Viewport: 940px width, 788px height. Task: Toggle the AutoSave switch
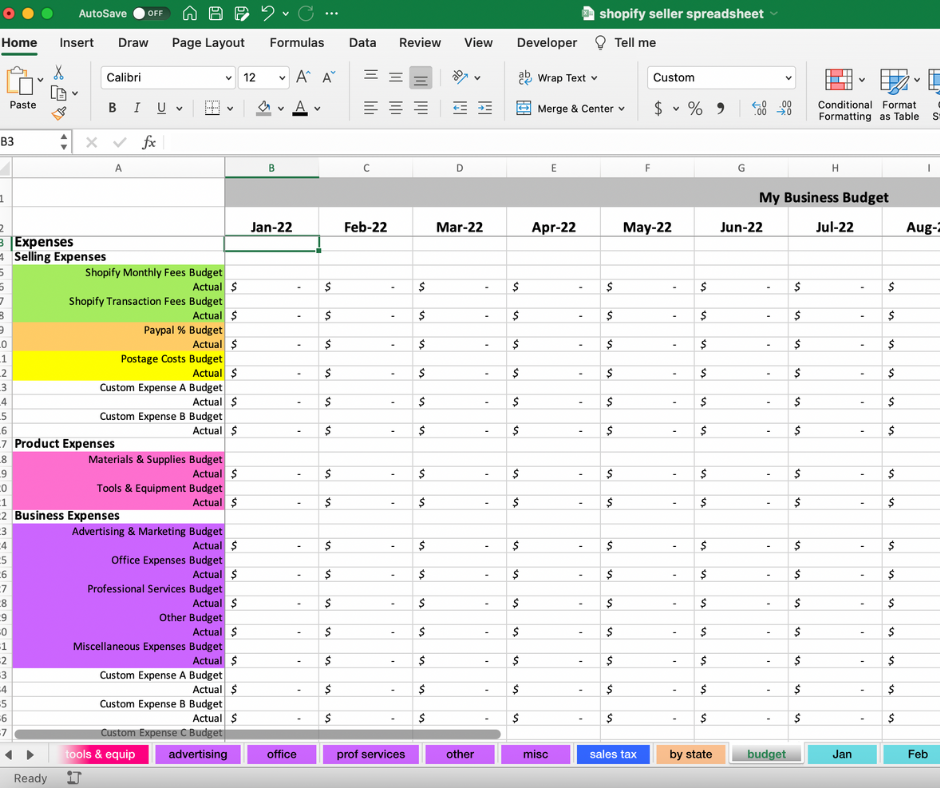tap(150, 14)
